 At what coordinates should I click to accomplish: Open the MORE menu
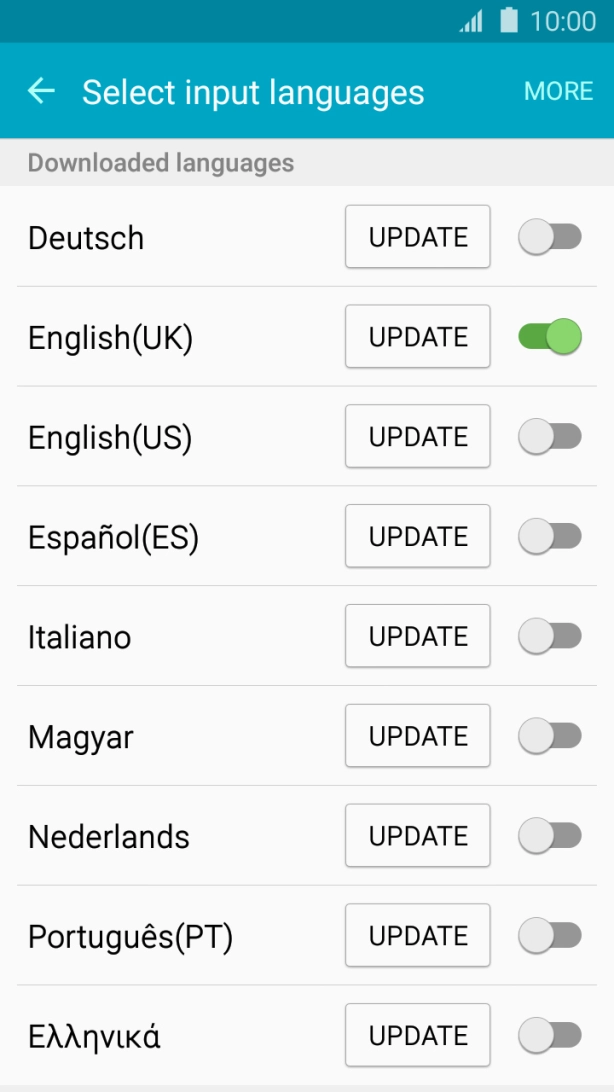click(x=558, y=91)
